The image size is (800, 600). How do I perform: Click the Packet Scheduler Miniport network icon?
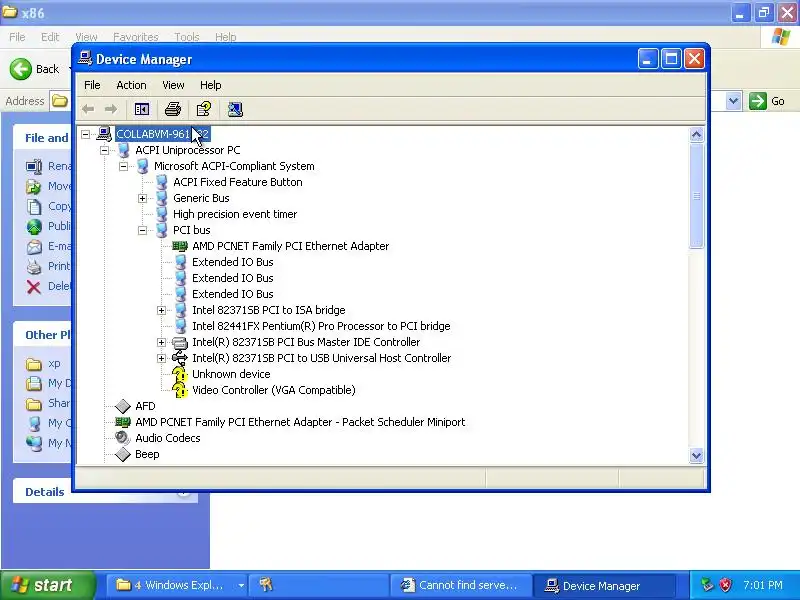click(x=123, y=422)
